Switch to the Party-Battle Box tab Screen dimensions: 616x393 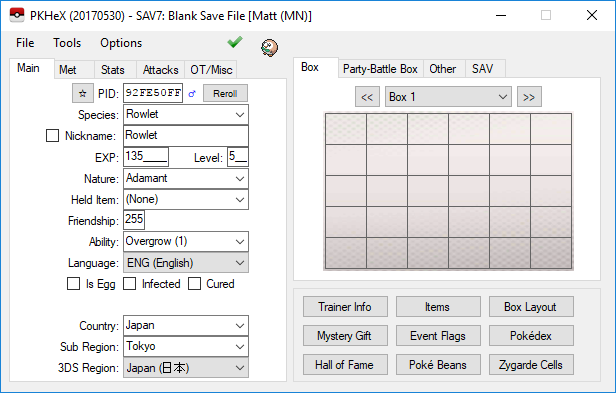(x=380, y=69)
